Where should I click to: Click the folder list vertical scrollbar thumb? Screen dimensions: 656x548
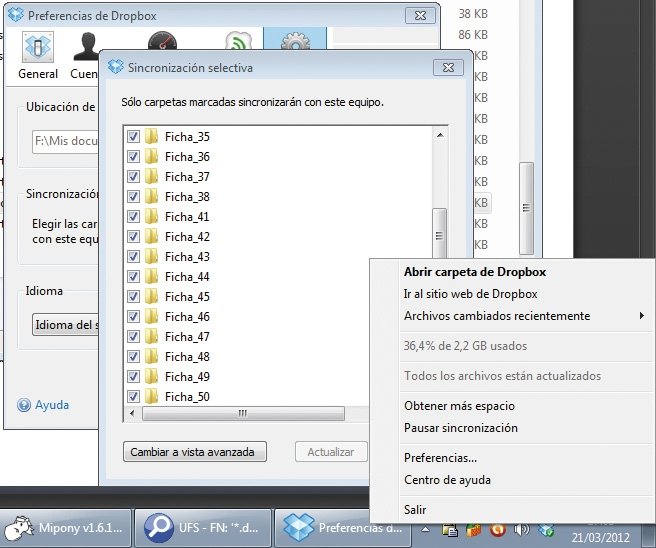pyautogui.click(x=439, y=234)
